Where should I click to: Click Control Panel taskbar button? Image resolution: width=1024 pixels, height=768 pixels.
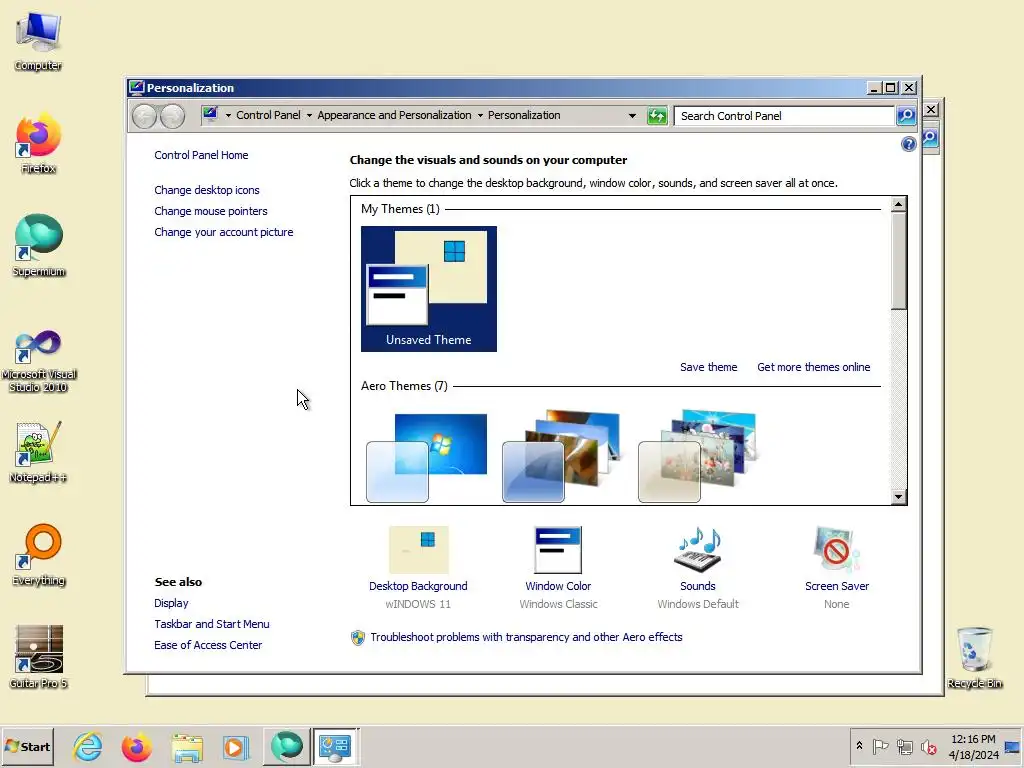click(336, 746)
